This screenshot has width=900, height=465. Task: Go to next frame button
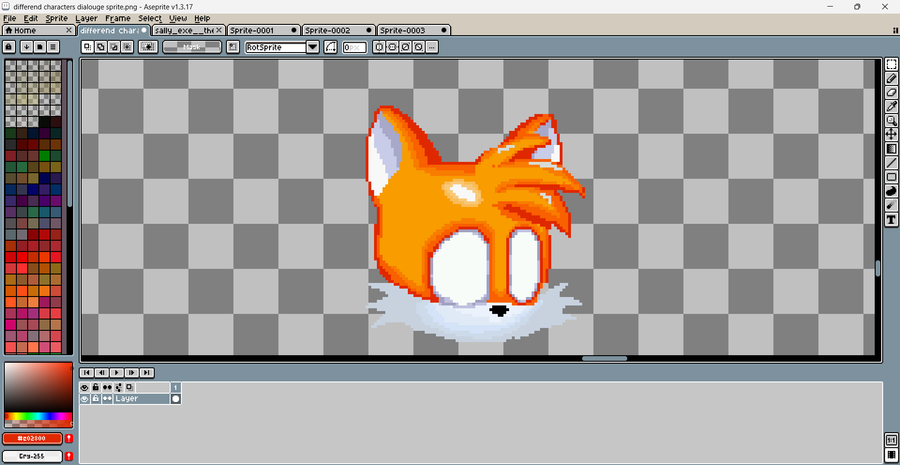(x=132, y=373)
